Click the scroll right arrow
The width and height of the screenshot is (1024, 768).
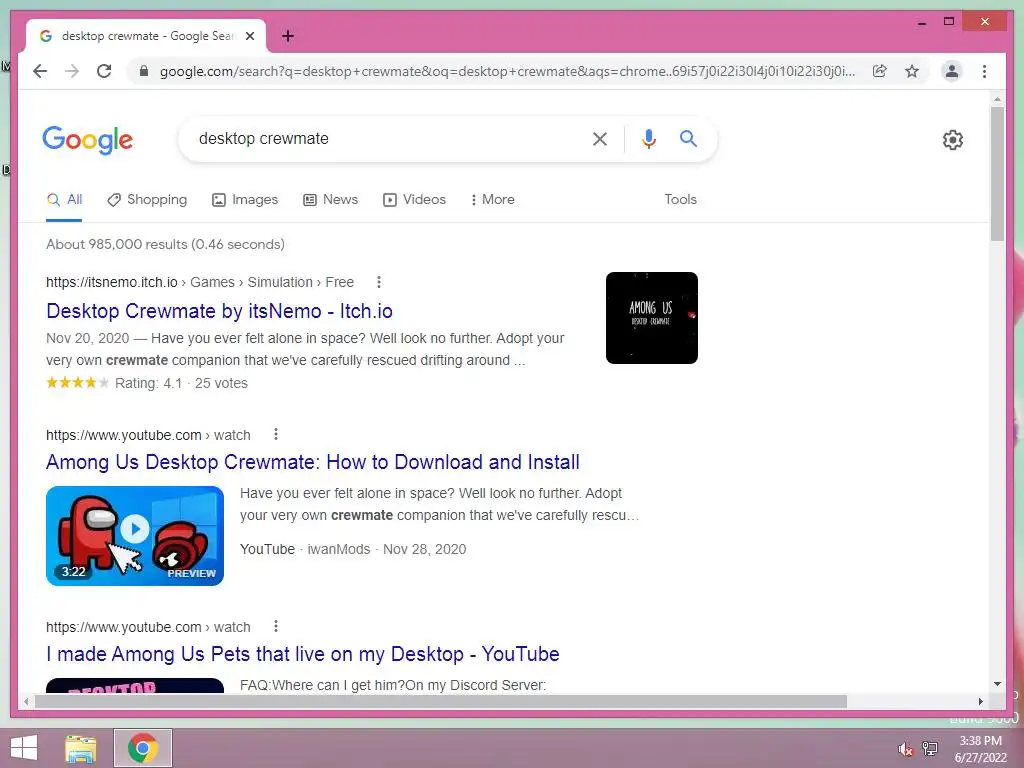[x=980, y=701]
